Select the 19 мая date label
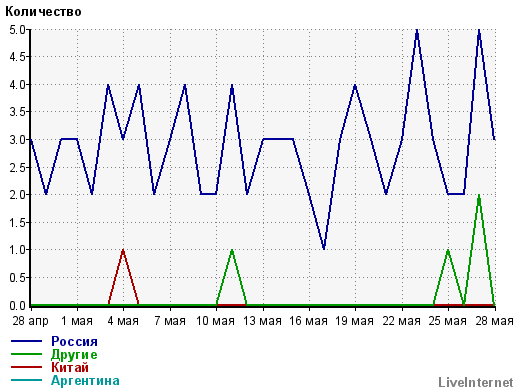 pos(354,321)
